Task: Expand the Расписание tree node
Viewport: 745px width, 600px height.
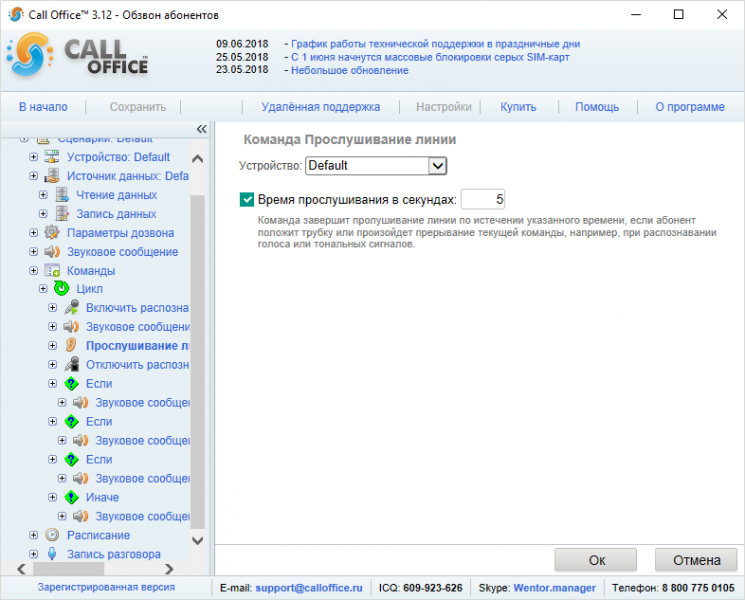Action: point(33,535)
